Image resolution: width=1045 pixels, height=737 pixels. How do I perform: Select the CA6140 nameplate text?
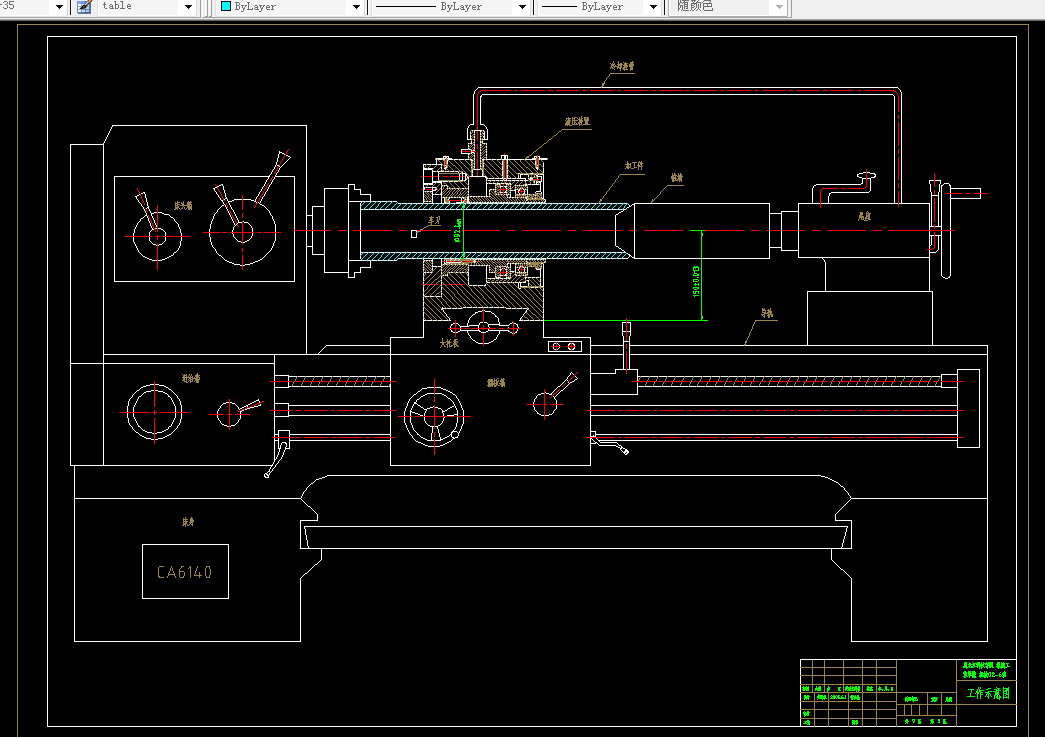point(185,572)
